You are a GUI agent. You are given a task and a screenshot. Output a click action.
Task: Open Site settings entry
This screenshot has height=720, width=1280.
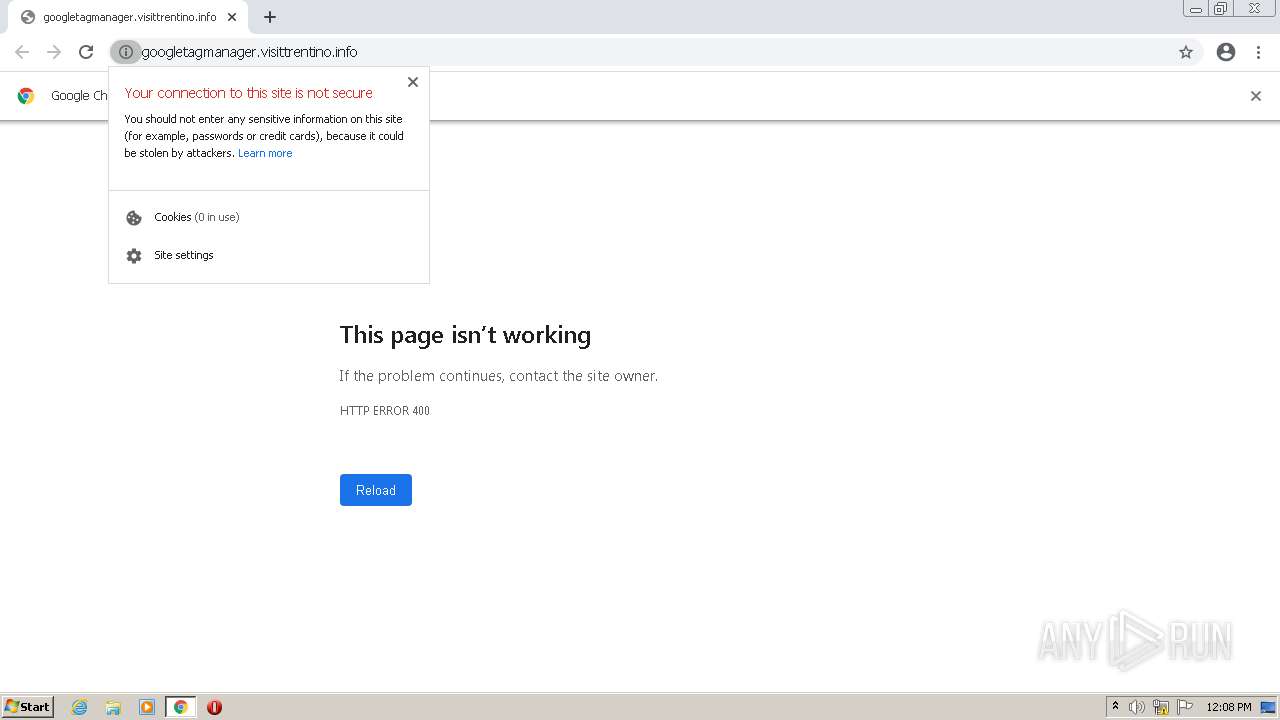click(269, 255)
